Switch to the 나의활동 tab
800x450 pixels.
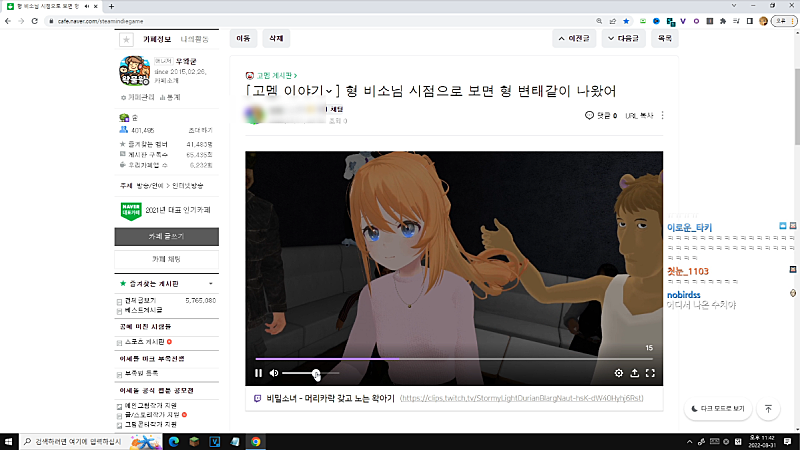tap(194, 39)
